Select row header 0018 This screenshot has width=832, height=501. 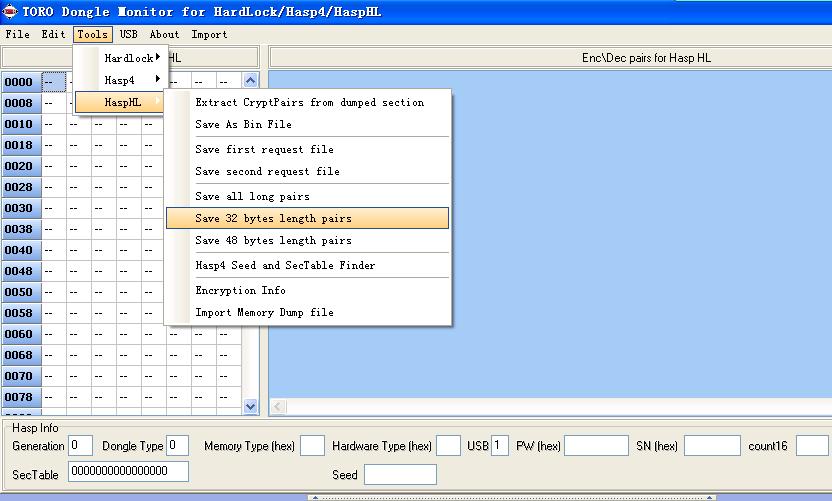[x=21, y=145]
